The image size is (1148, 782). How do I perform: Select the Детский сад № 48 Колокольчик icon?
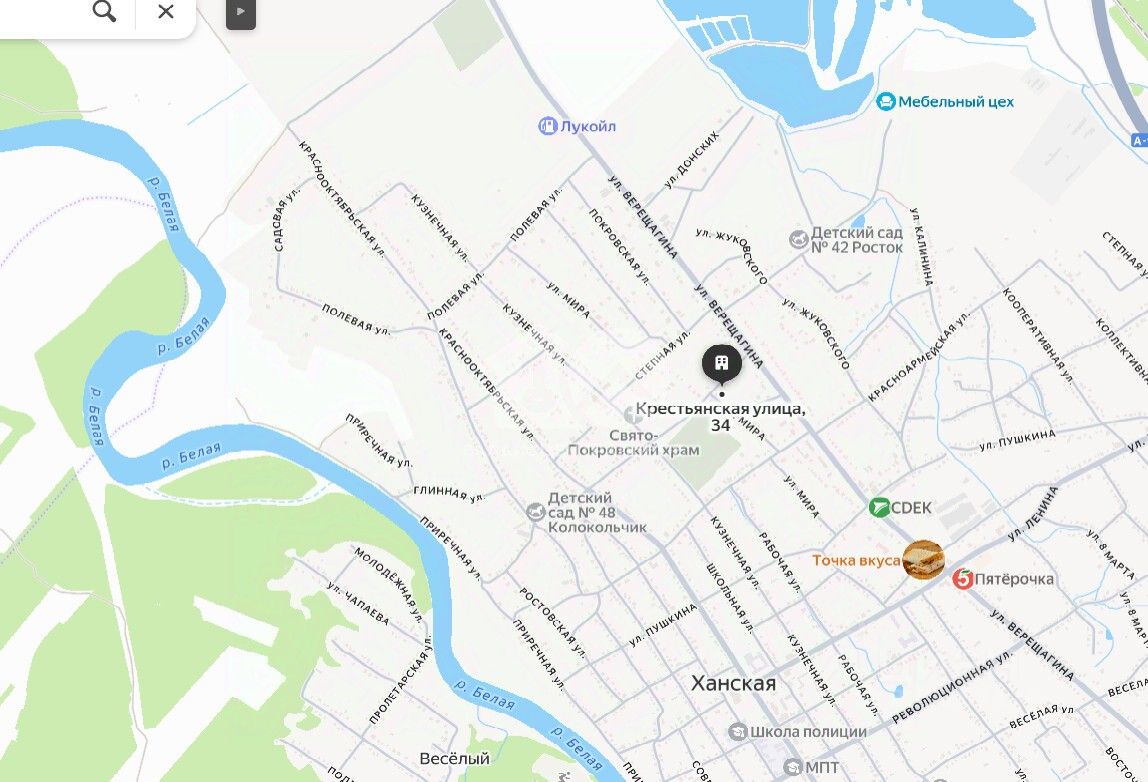[536, 511]
